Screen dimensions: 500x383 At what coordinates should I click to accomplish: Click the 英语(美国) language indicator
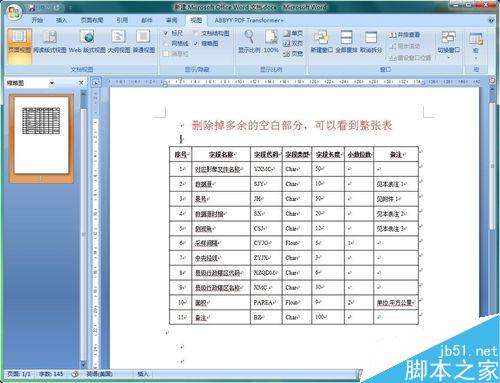coord(99,374)
